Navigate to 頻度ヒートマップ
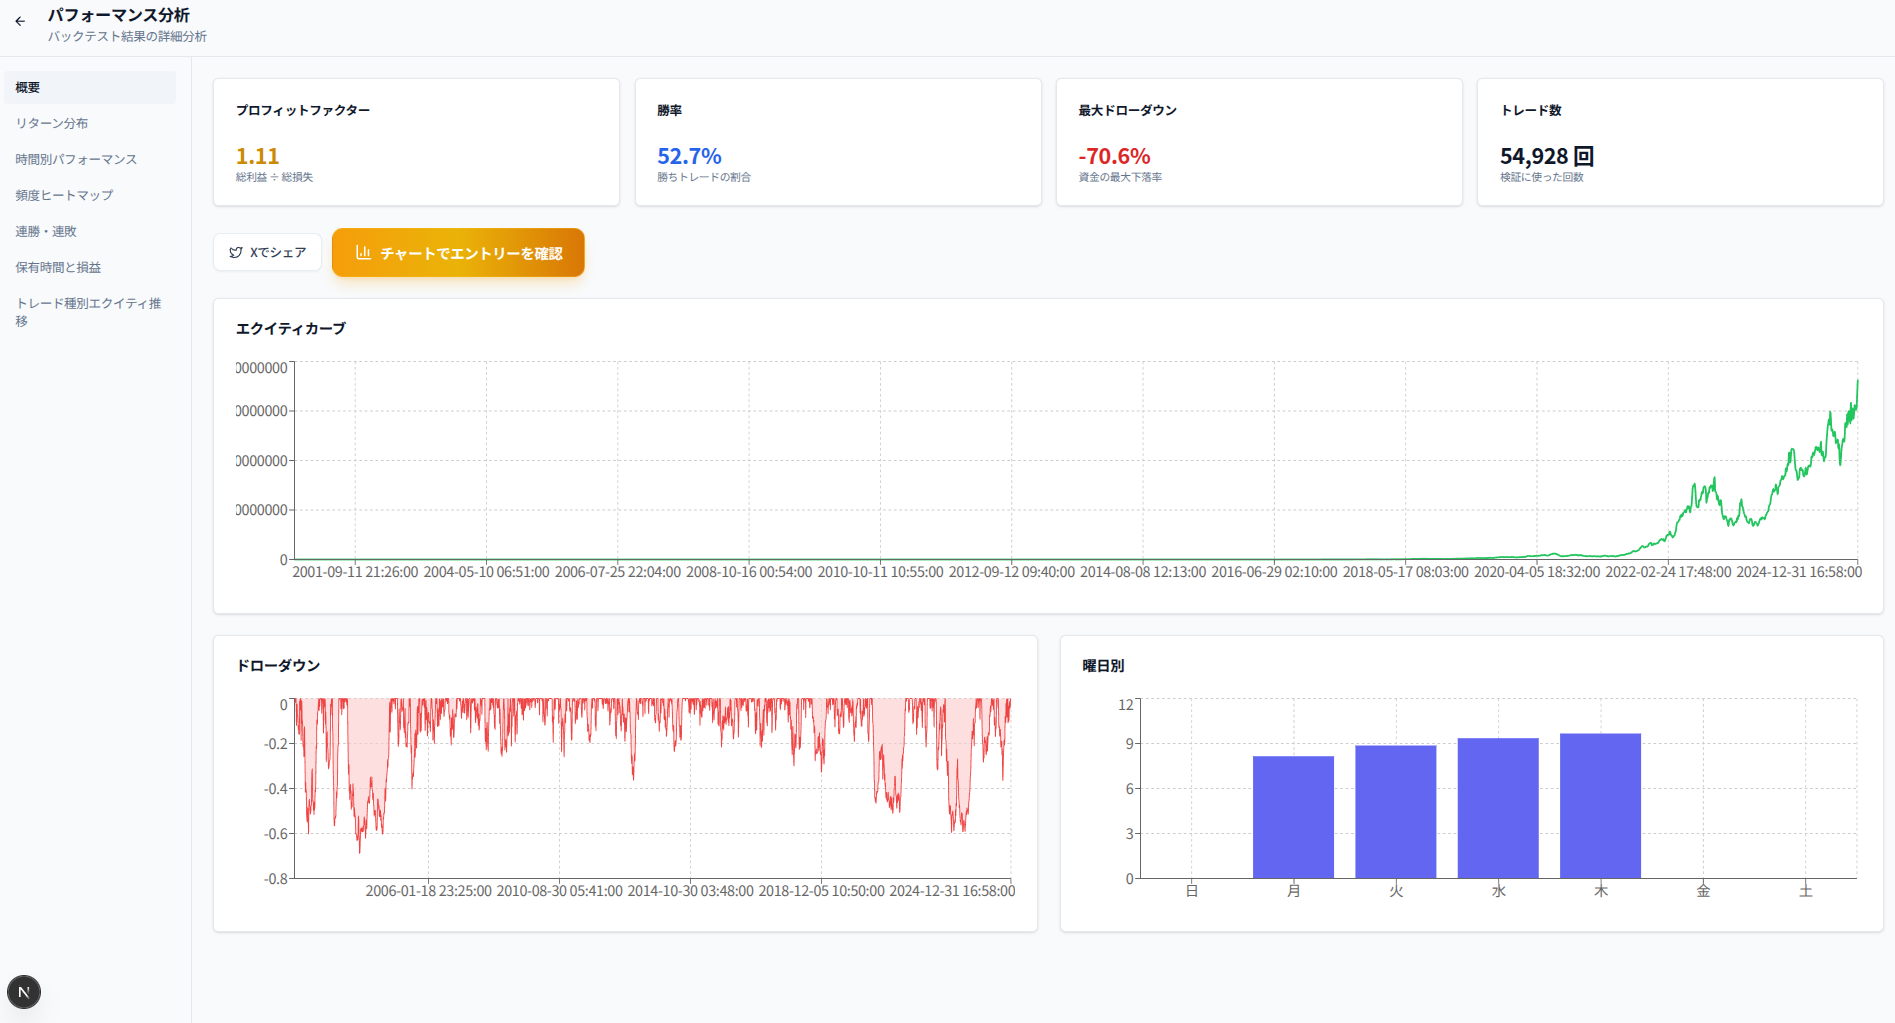Screen dimensions: 1895x1023 pyautogui.click(x=64, y=195)
